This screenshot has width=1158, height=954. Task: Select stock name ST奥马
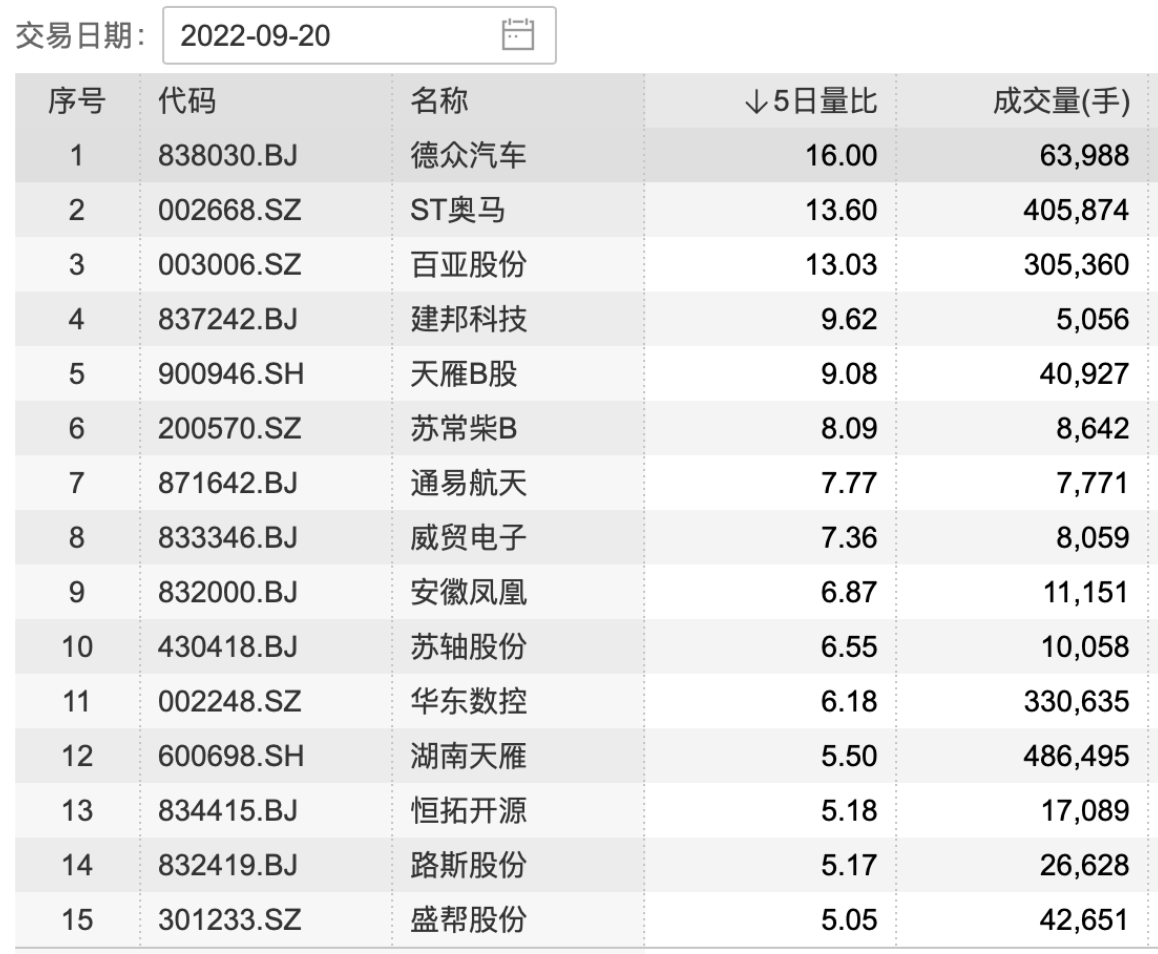pyautogui.click(x=458, y=210)
